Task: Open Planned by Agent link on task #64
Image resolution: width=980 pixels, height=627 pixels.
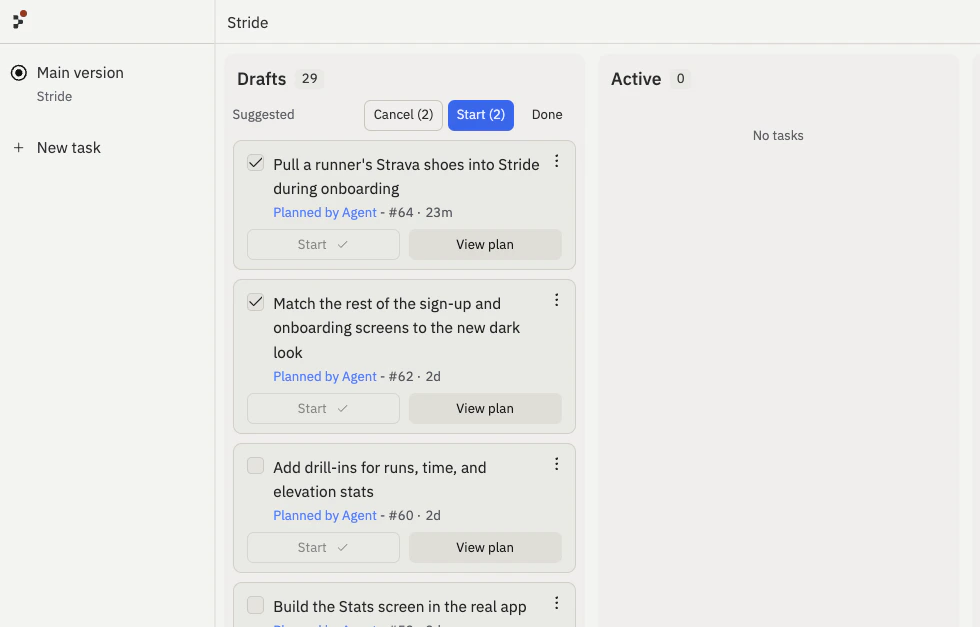Action: point(325,213)
